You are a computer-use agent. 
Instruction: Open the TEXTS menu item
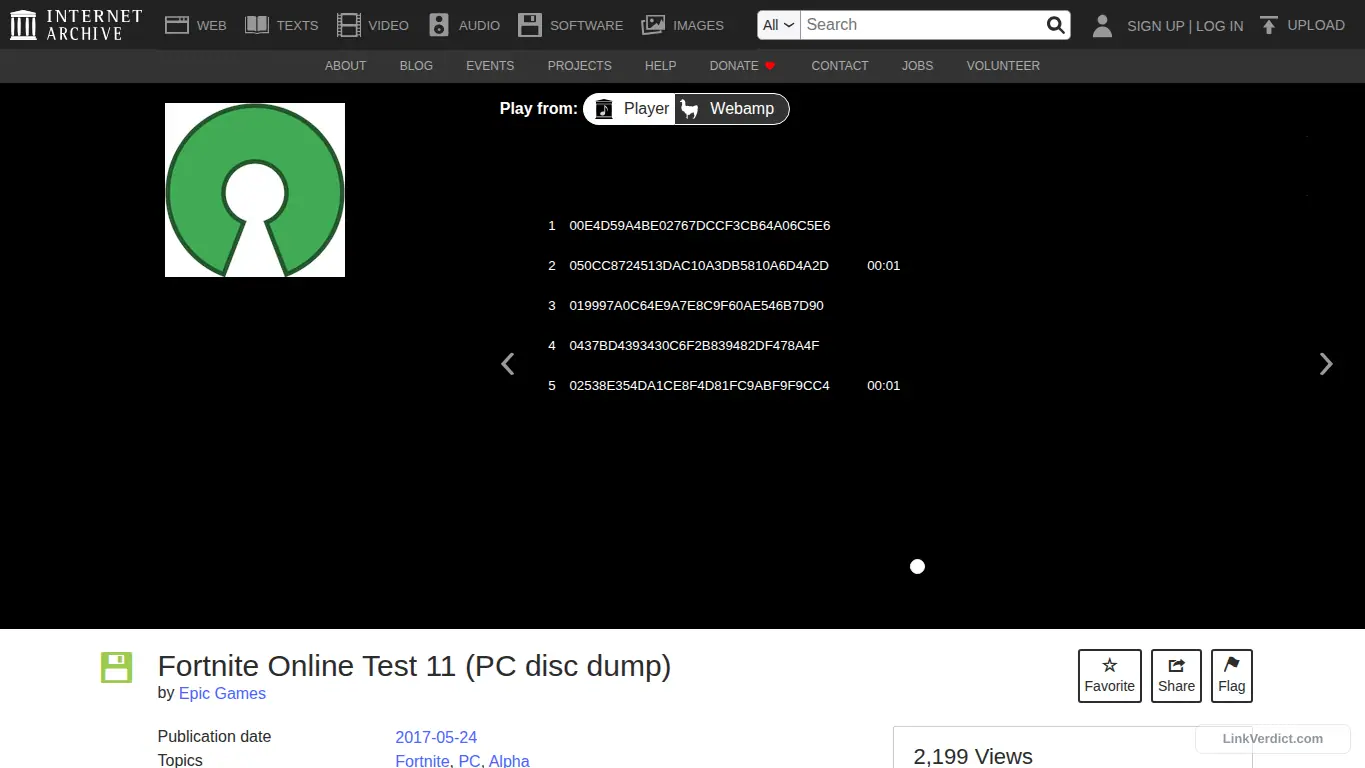(x=297, y=26)
